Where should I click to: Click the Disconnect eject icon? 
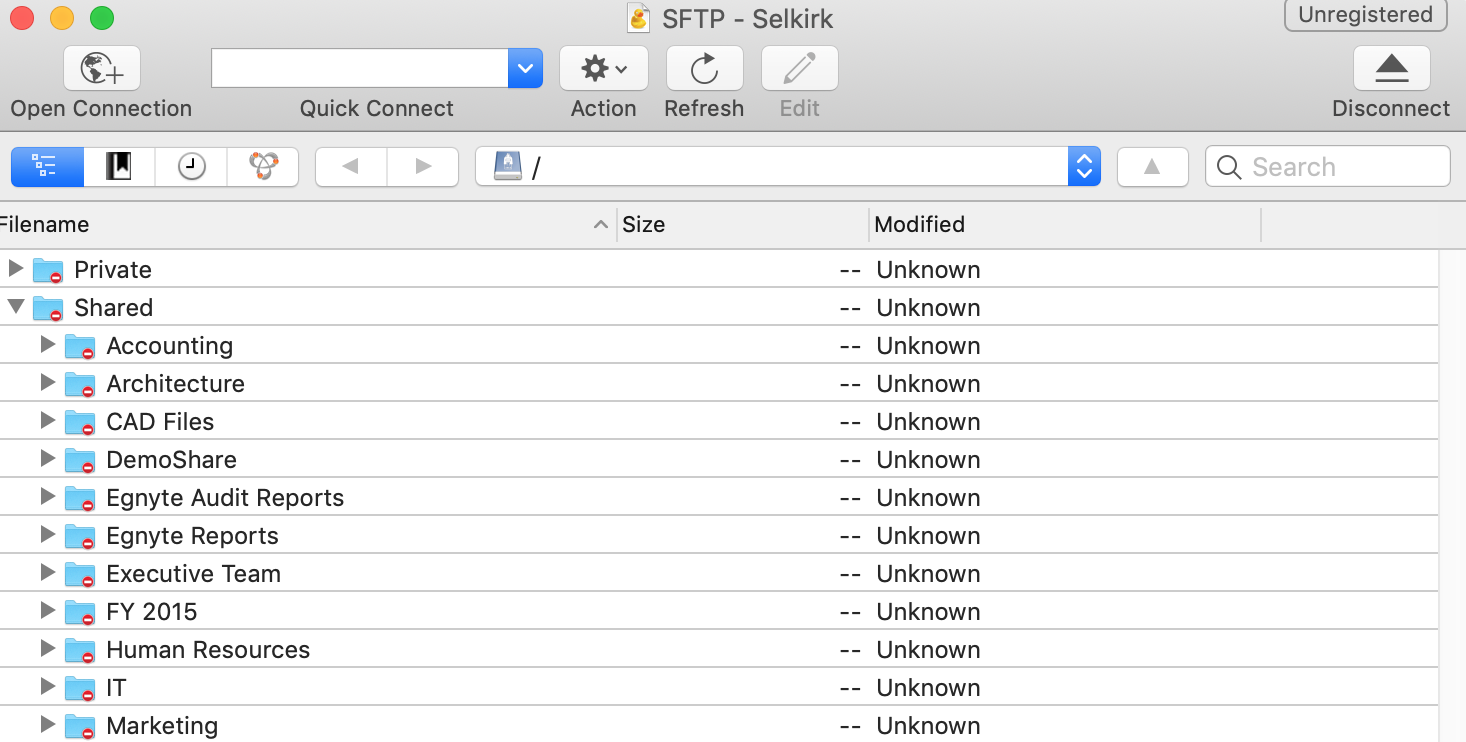click(x=1391, y=69)
